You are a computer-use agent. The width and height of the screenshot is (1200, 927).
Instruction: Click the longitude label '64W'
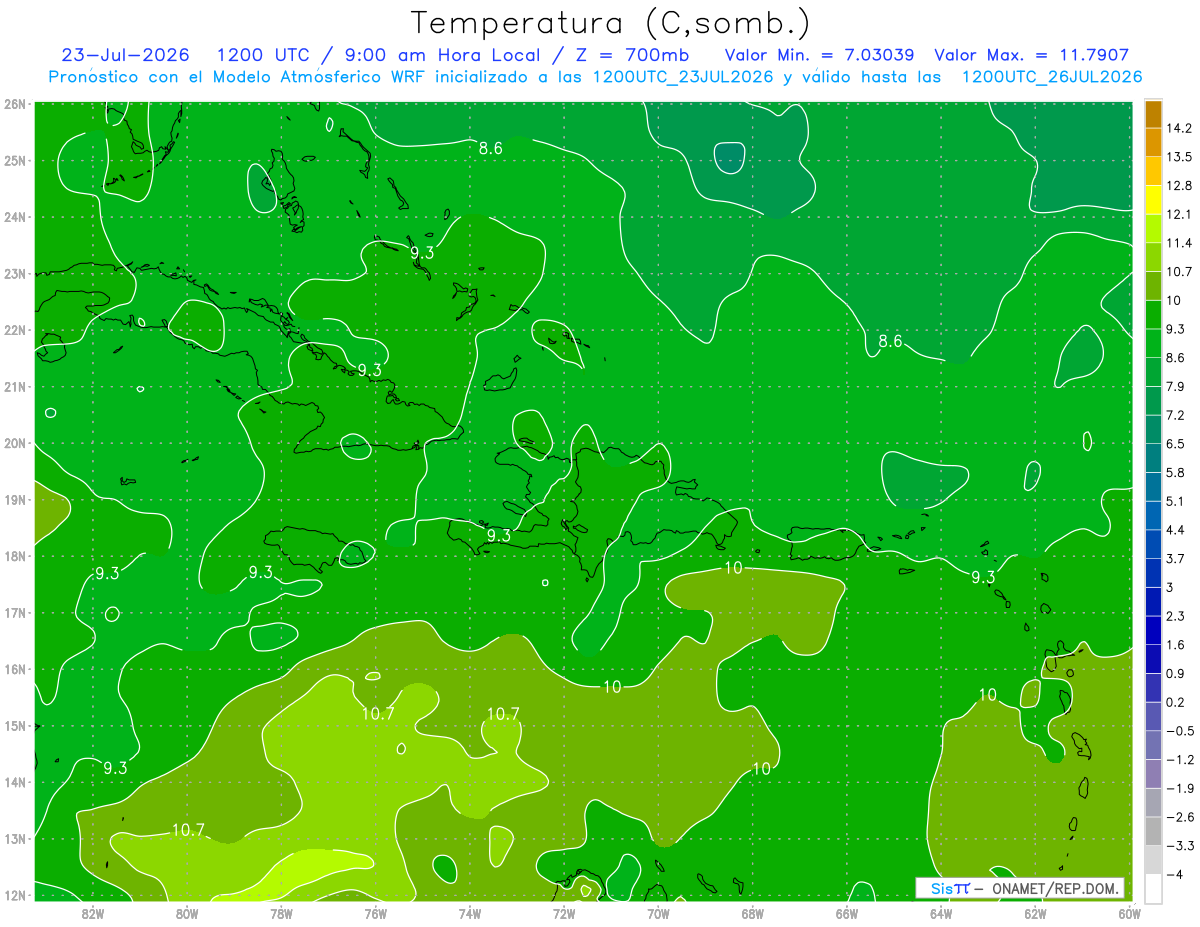click(x=941, y=913)
